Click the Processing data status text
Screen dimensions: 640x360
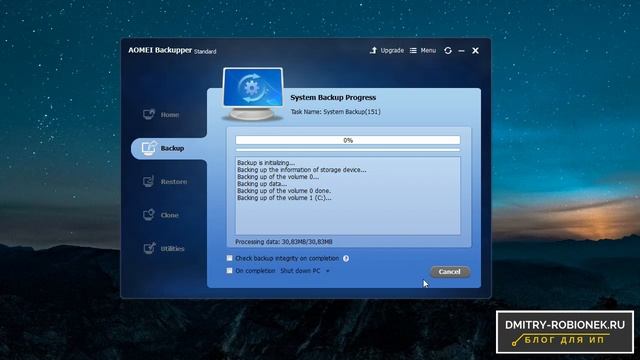(x=284, y=242)
